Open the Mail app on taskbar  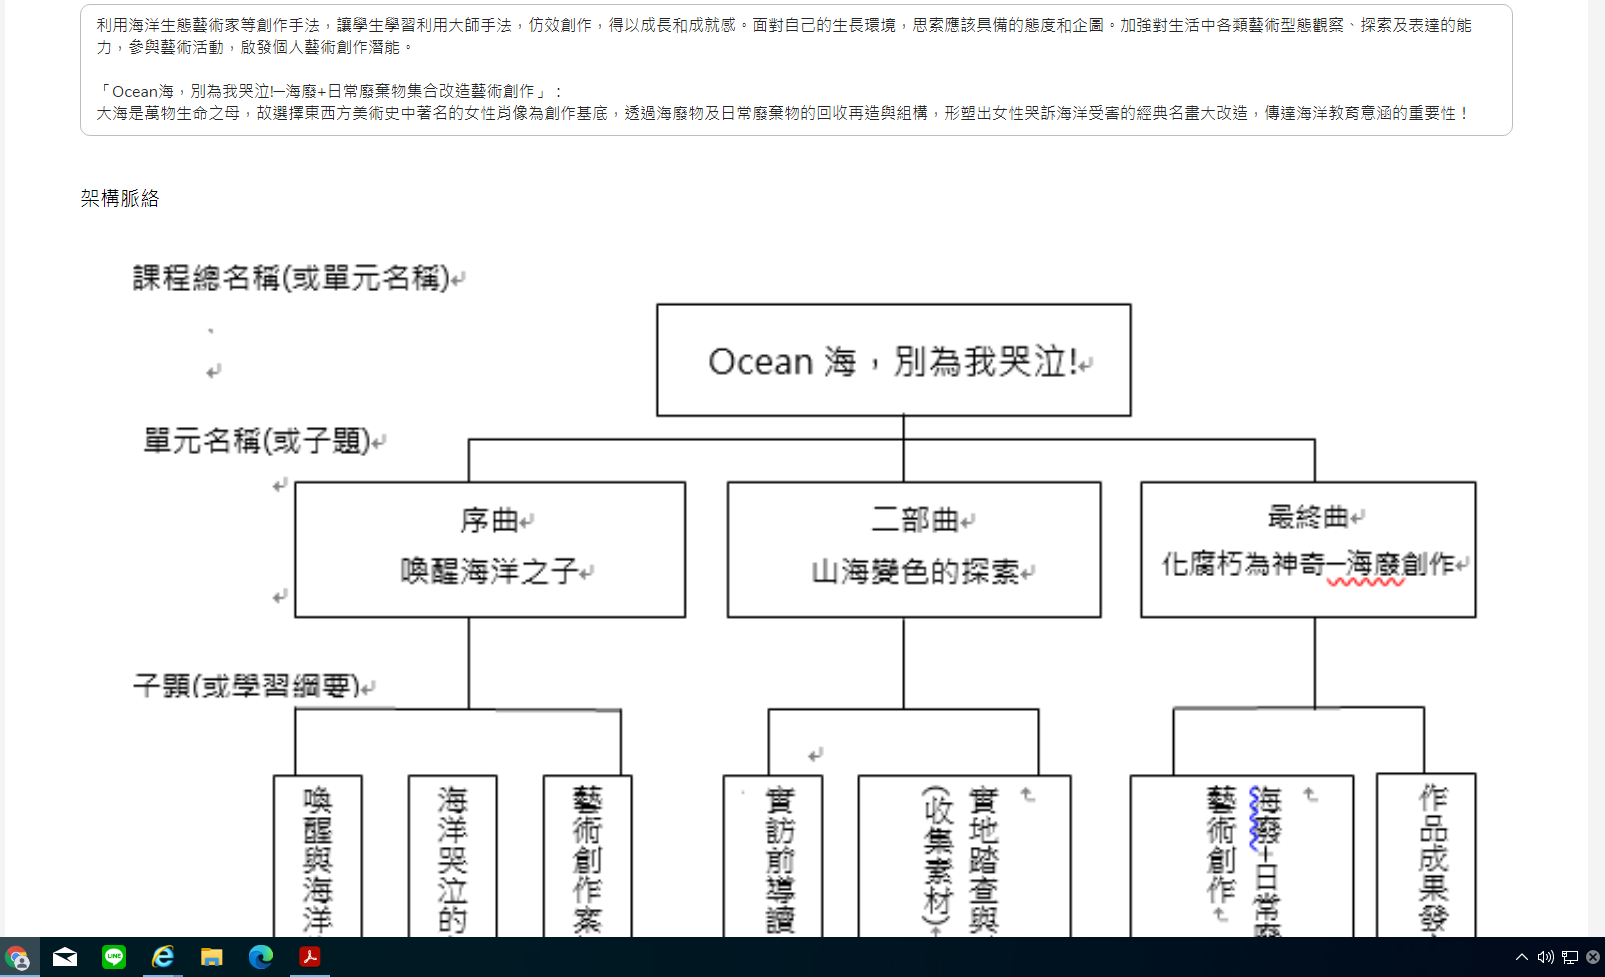[65, 958]
